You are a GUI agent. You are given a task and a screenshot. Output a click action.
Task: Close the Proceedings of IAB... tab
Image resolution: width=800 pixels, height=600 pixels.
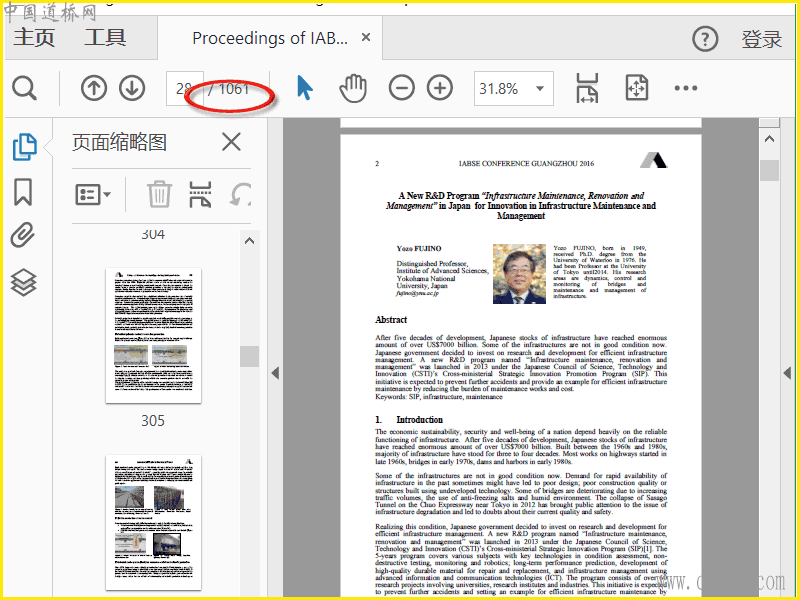click(366, 37)
